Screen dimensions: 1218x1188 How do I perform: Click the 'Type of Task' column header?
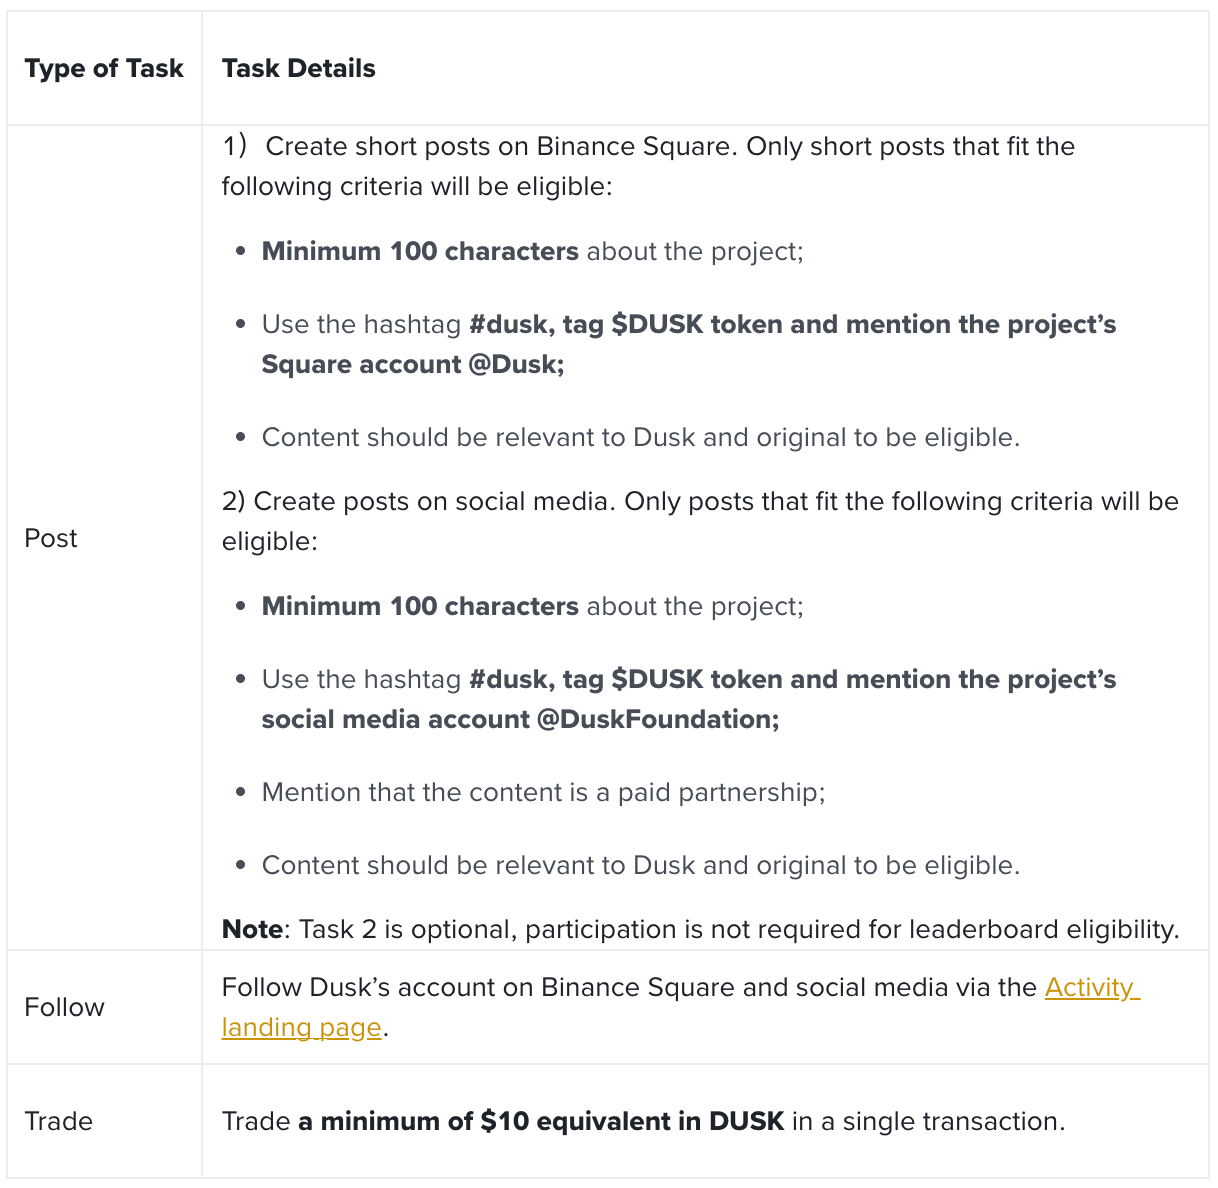[x=104, y=68]
